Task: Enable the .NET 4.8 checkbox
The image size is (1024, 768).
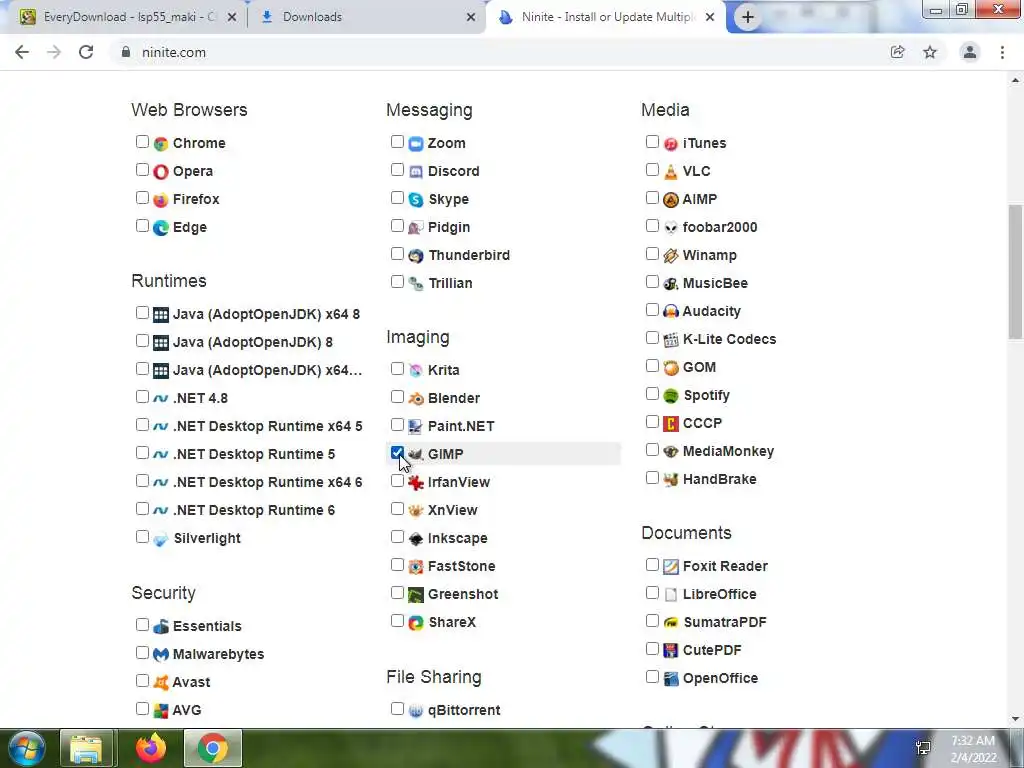Action: tap(142, 396)
